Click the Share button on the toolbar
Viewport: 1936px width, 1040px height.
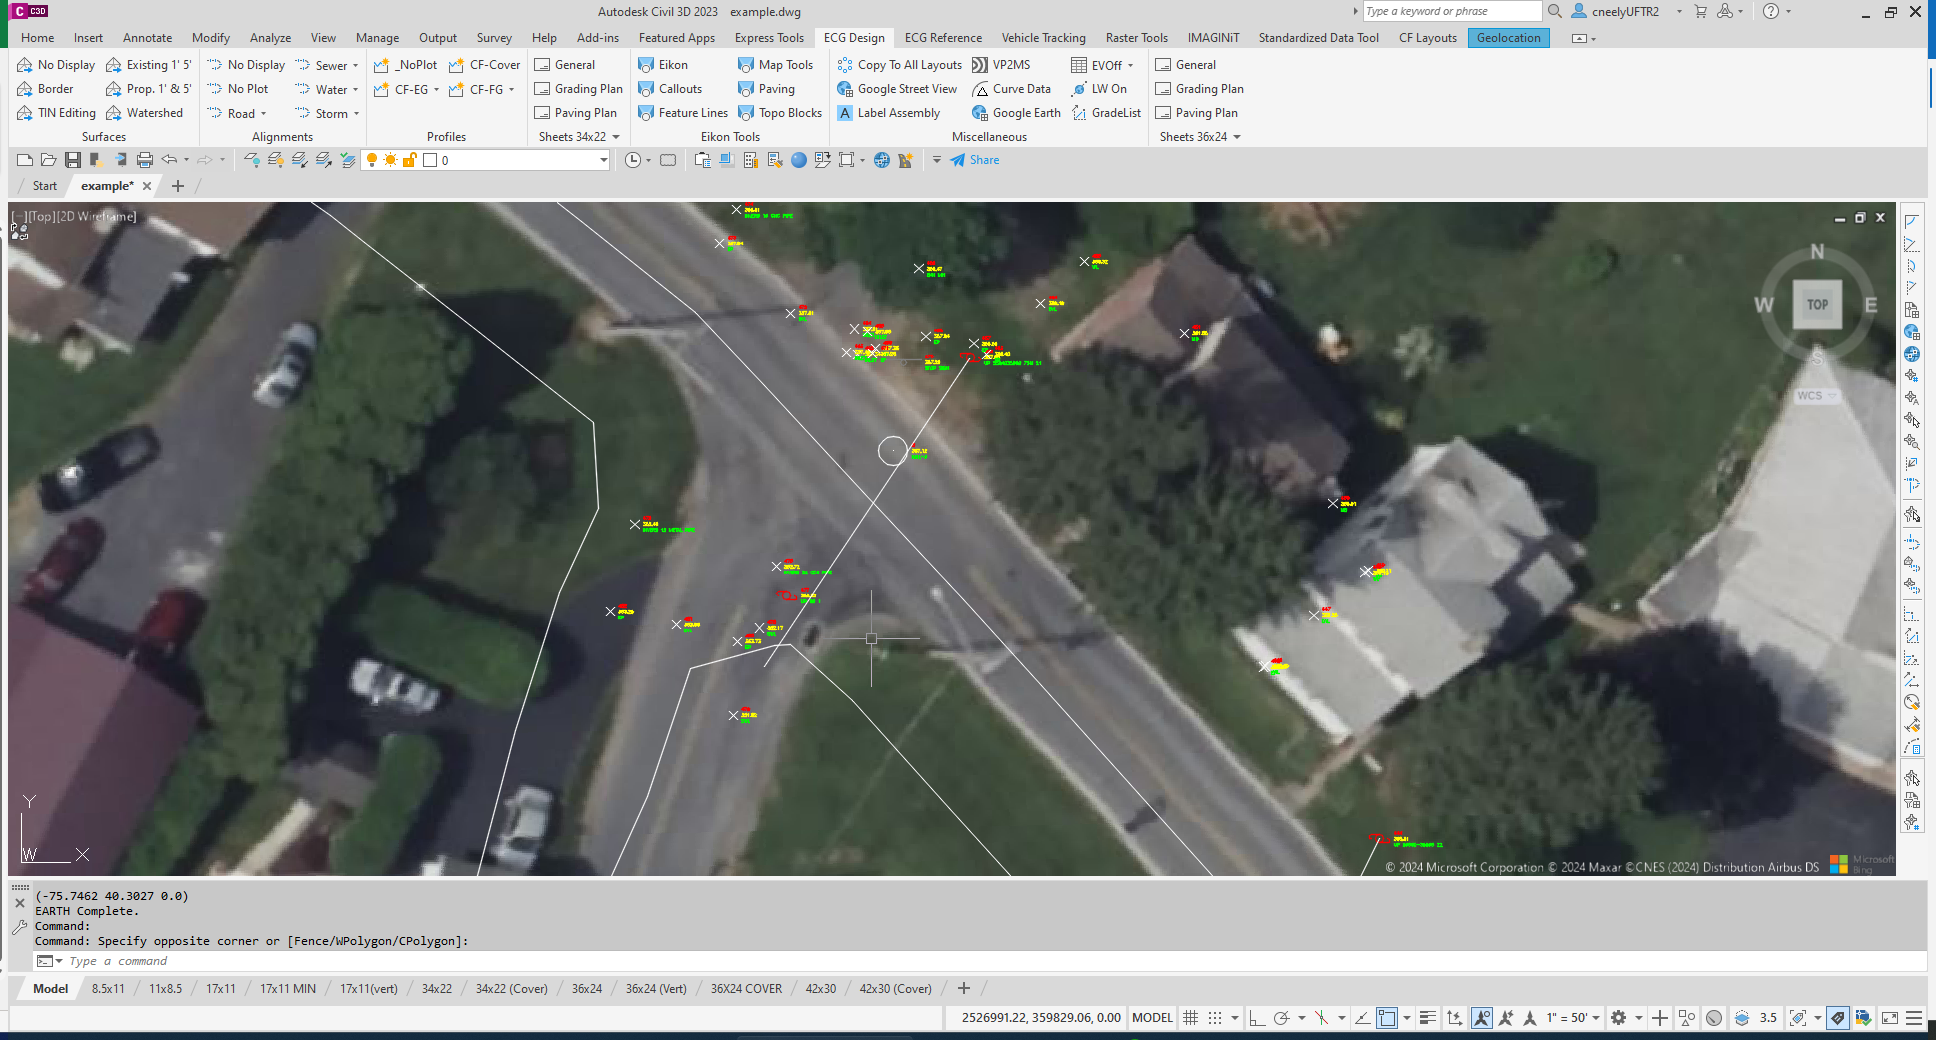click(x=975, y=160)
